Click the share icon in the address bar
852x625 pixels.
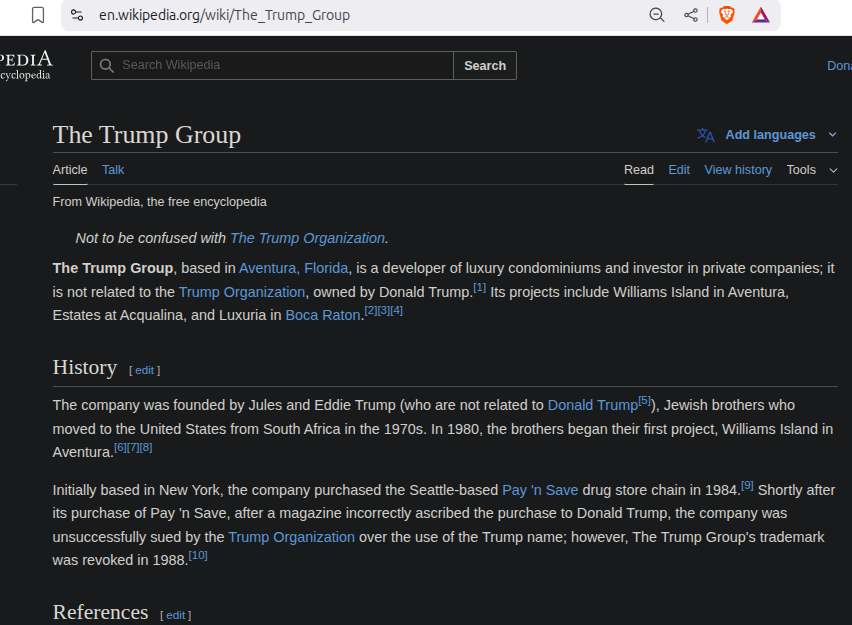[691, 15]
